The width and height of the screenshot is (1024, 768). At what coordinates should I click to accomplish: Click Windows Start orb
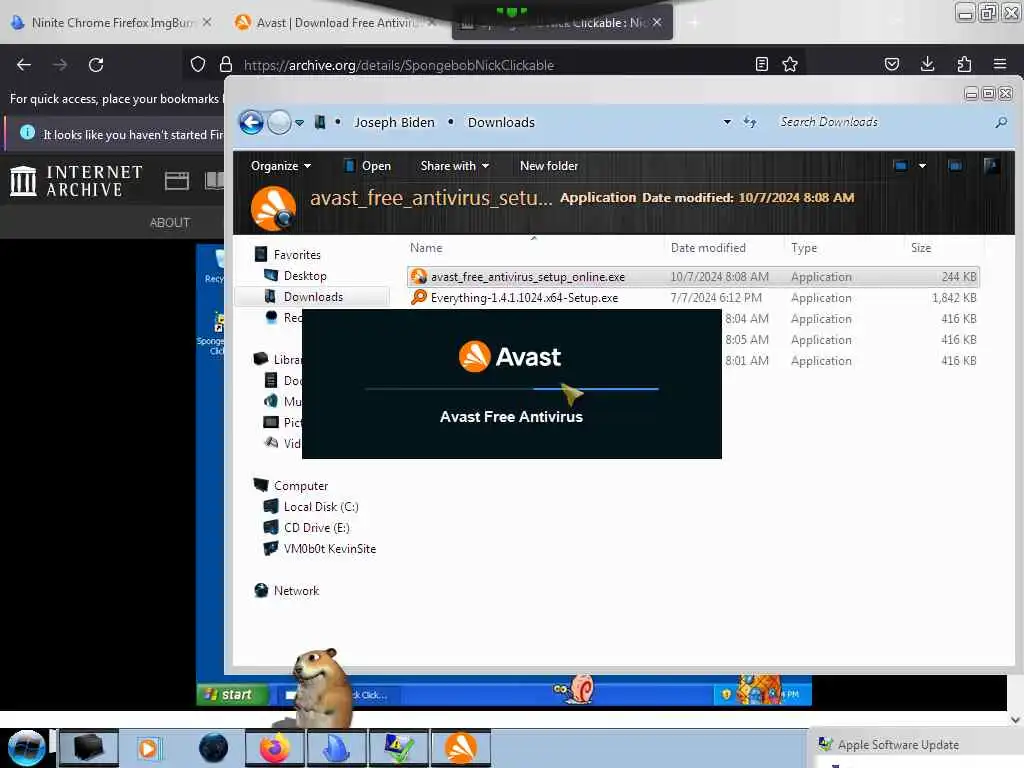tap(26, 748)
